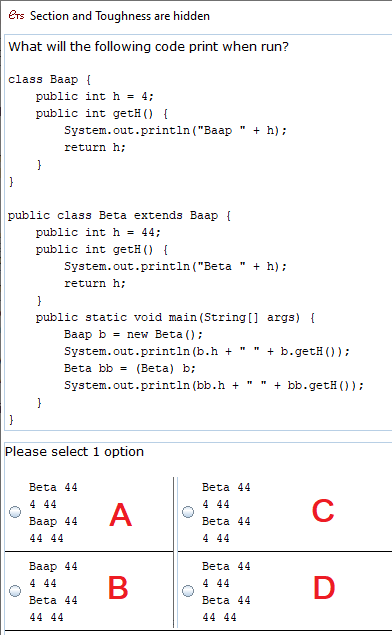Pick the radio button for option C
392x635 pixels.
pyautogui.click(x=188, y=512)
